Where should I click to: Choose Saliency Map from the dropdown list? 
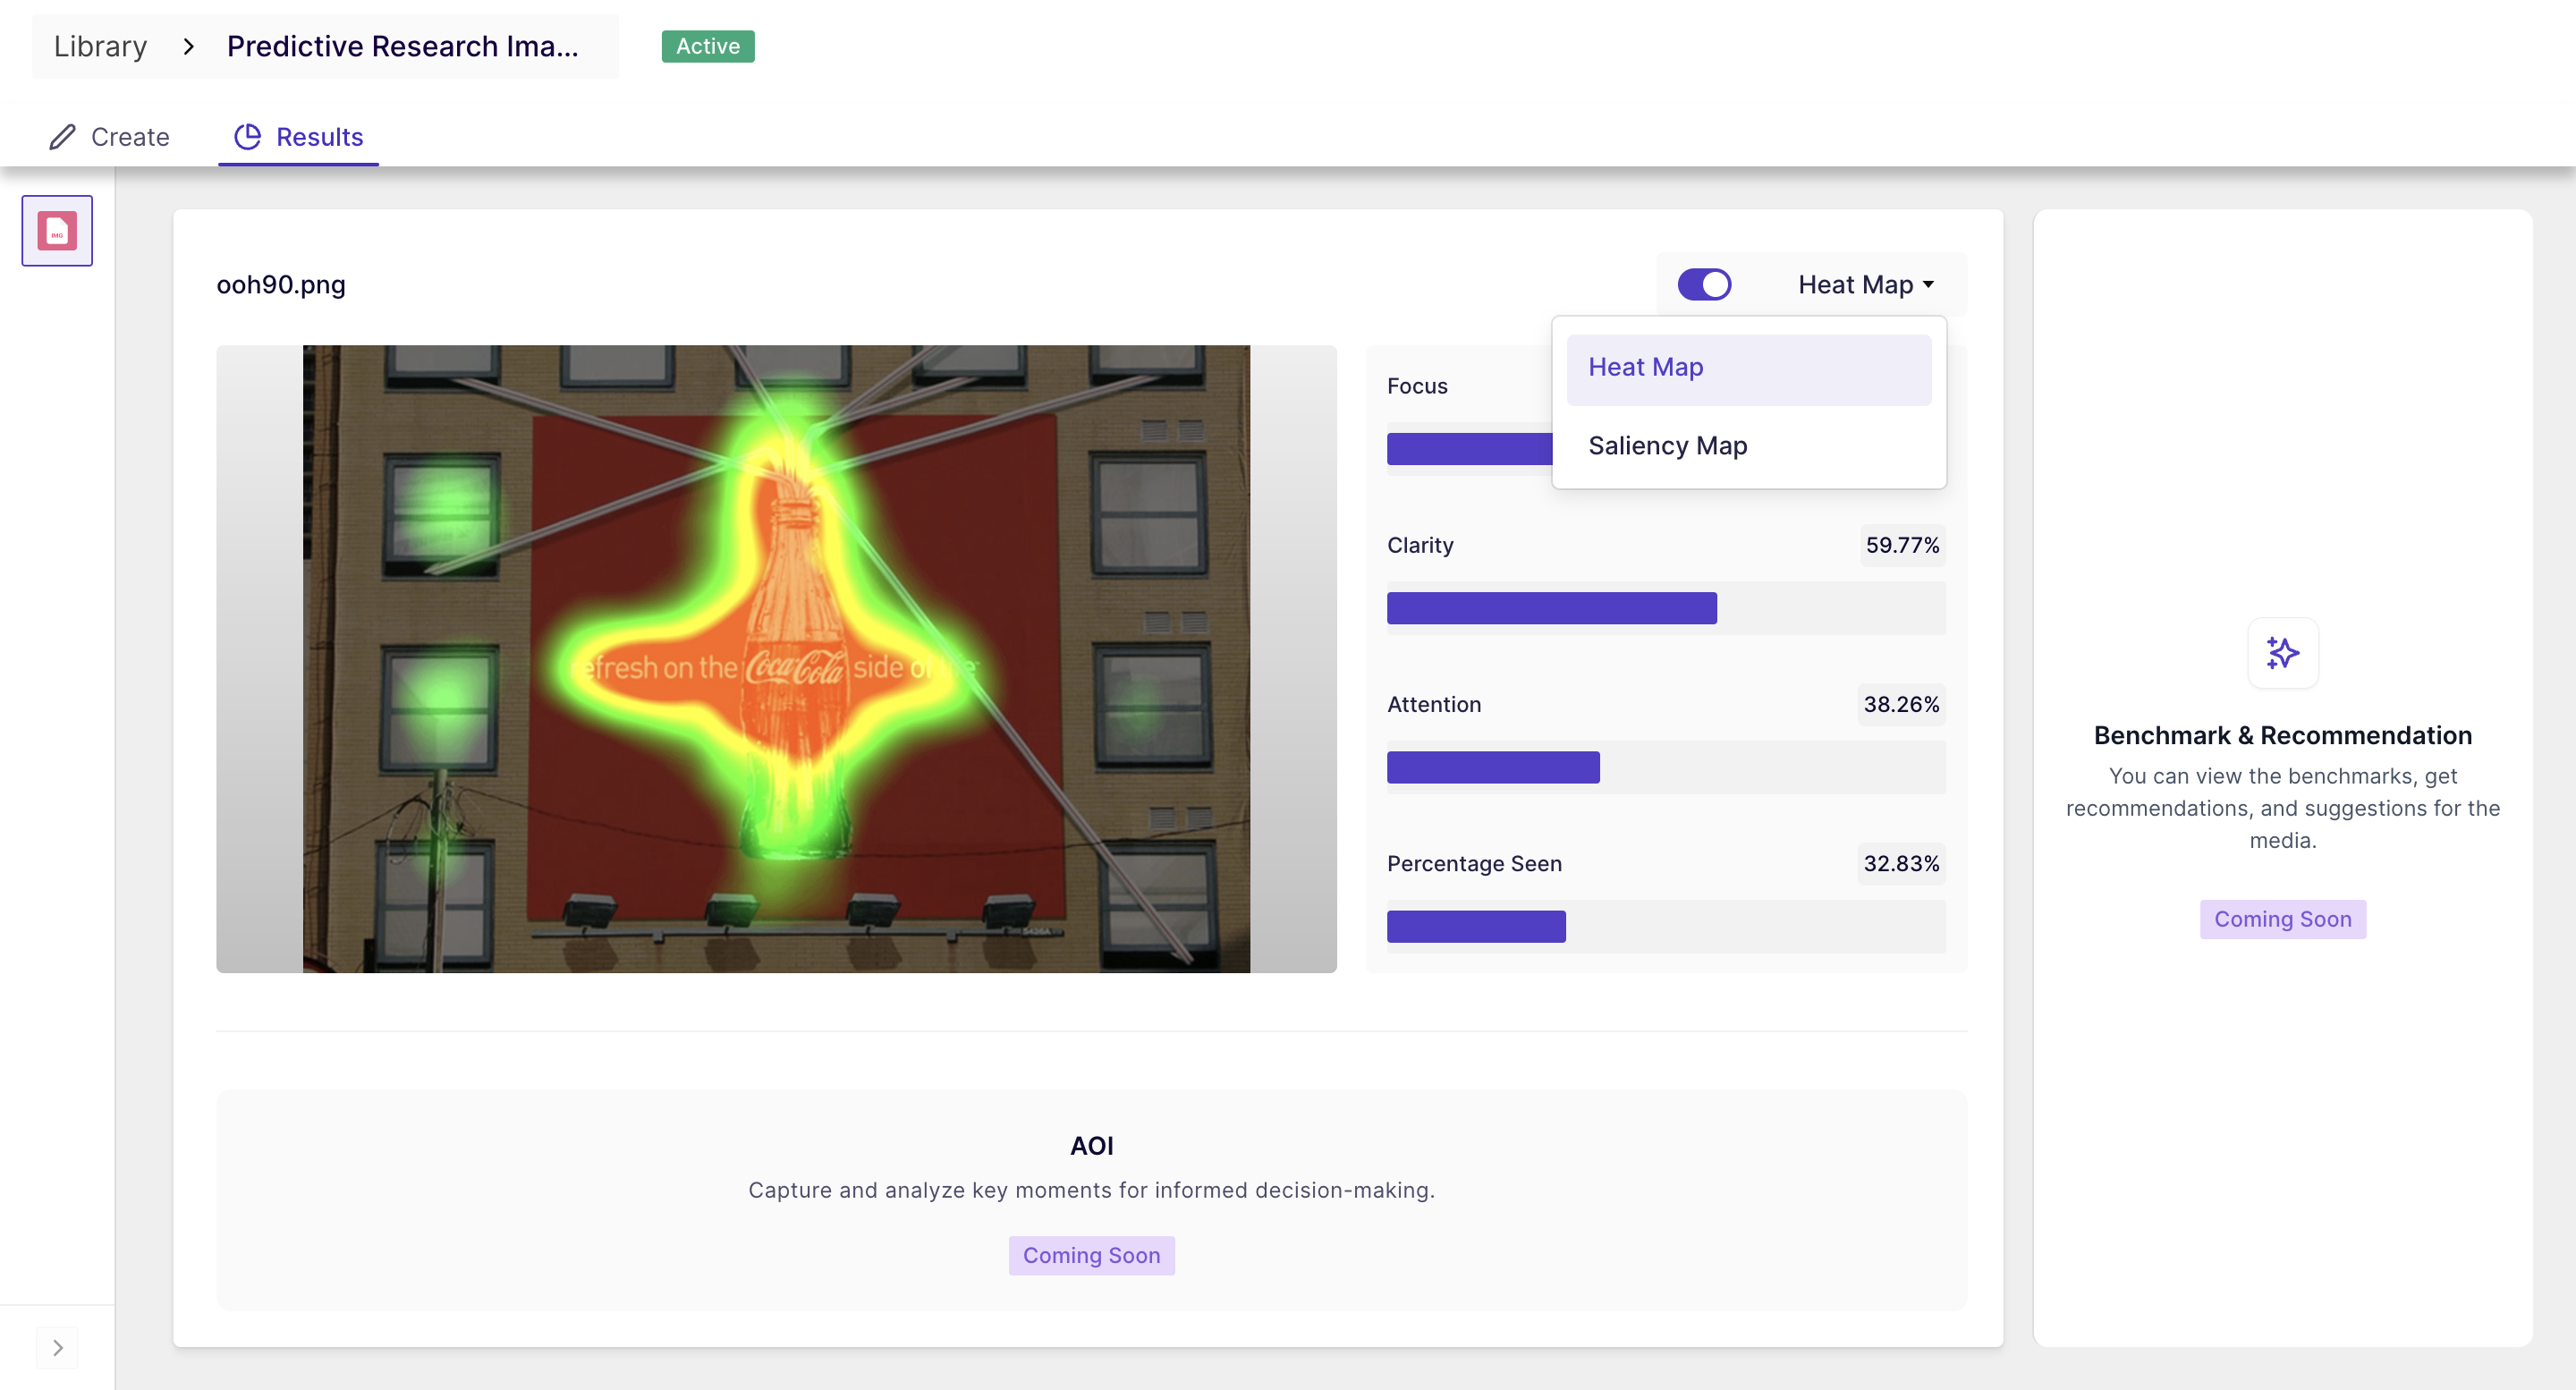tap(1748, 446)
